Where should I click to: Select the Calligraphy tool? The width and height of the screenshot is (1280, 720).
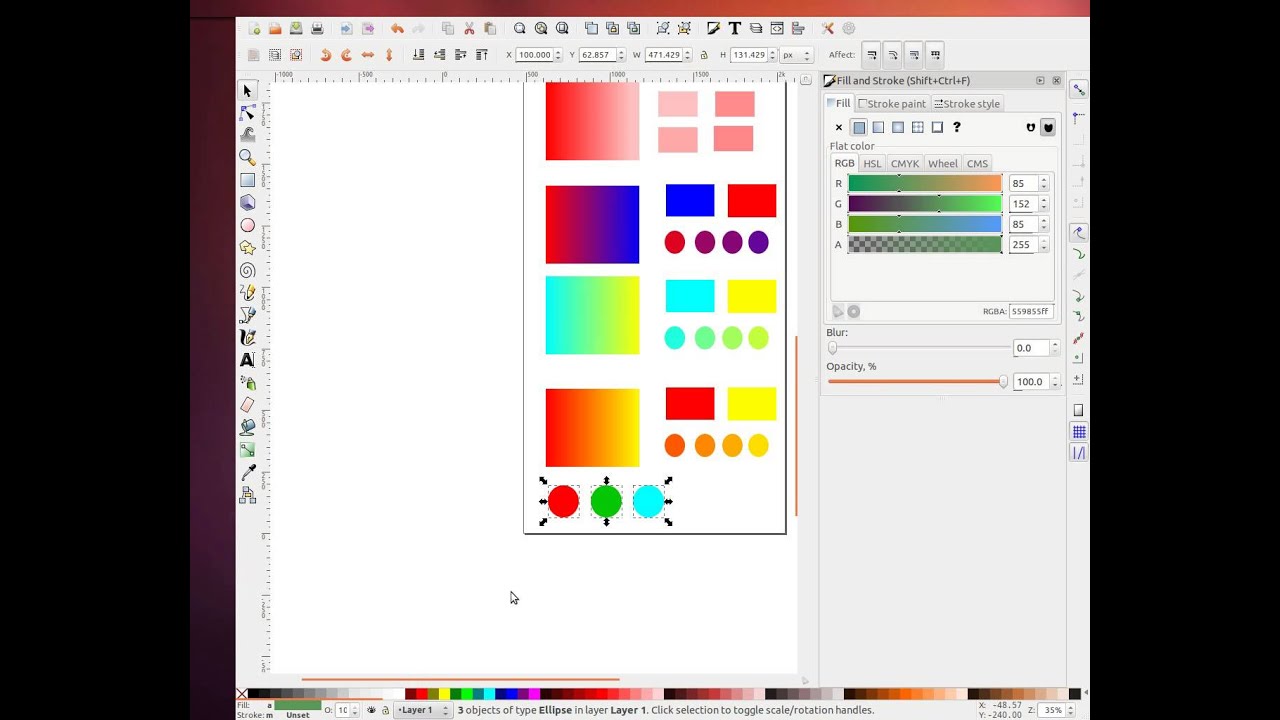click(x=247, y=337)
